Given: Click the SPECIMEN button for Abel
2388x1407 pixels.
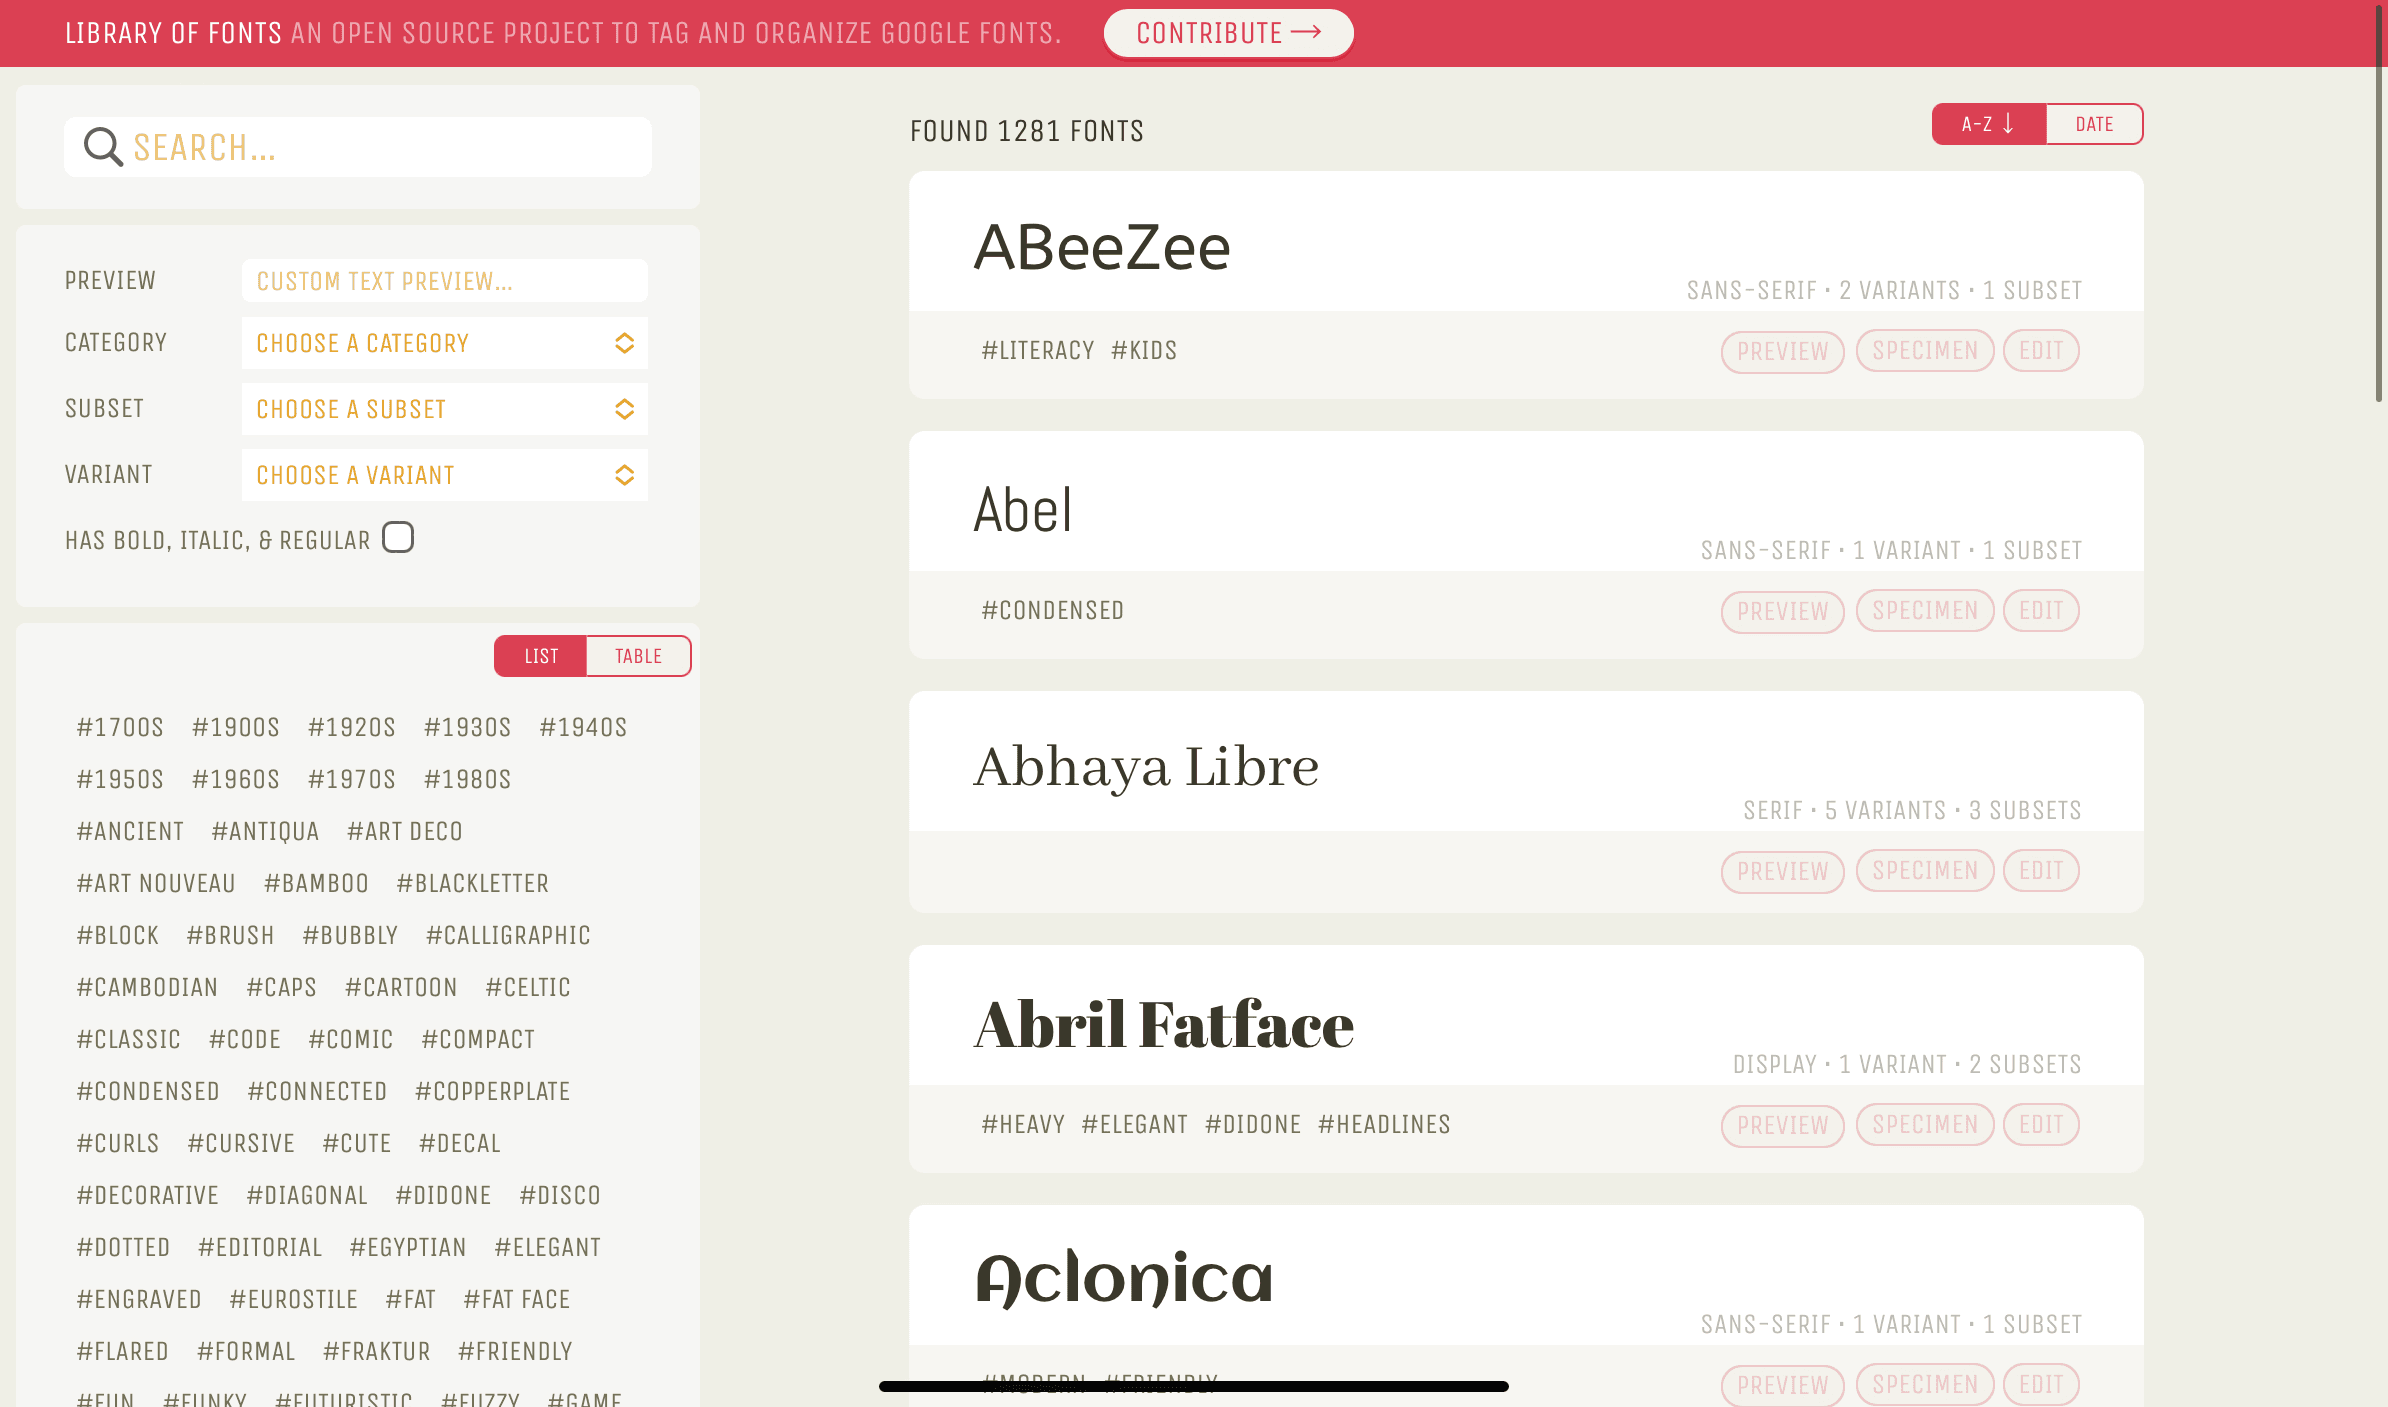Looking at the screenshot, I should pos(1922,610).
